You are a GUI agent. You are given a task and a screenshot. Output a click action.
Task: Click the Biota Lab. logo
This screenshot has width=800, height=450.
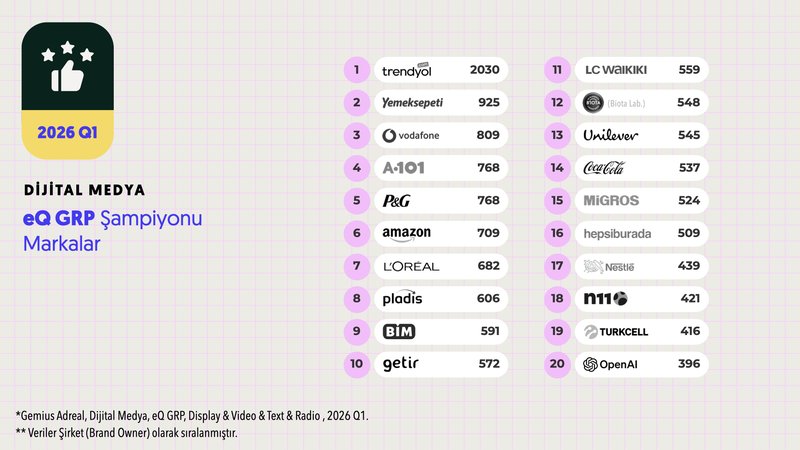click(x=610, y=103)
